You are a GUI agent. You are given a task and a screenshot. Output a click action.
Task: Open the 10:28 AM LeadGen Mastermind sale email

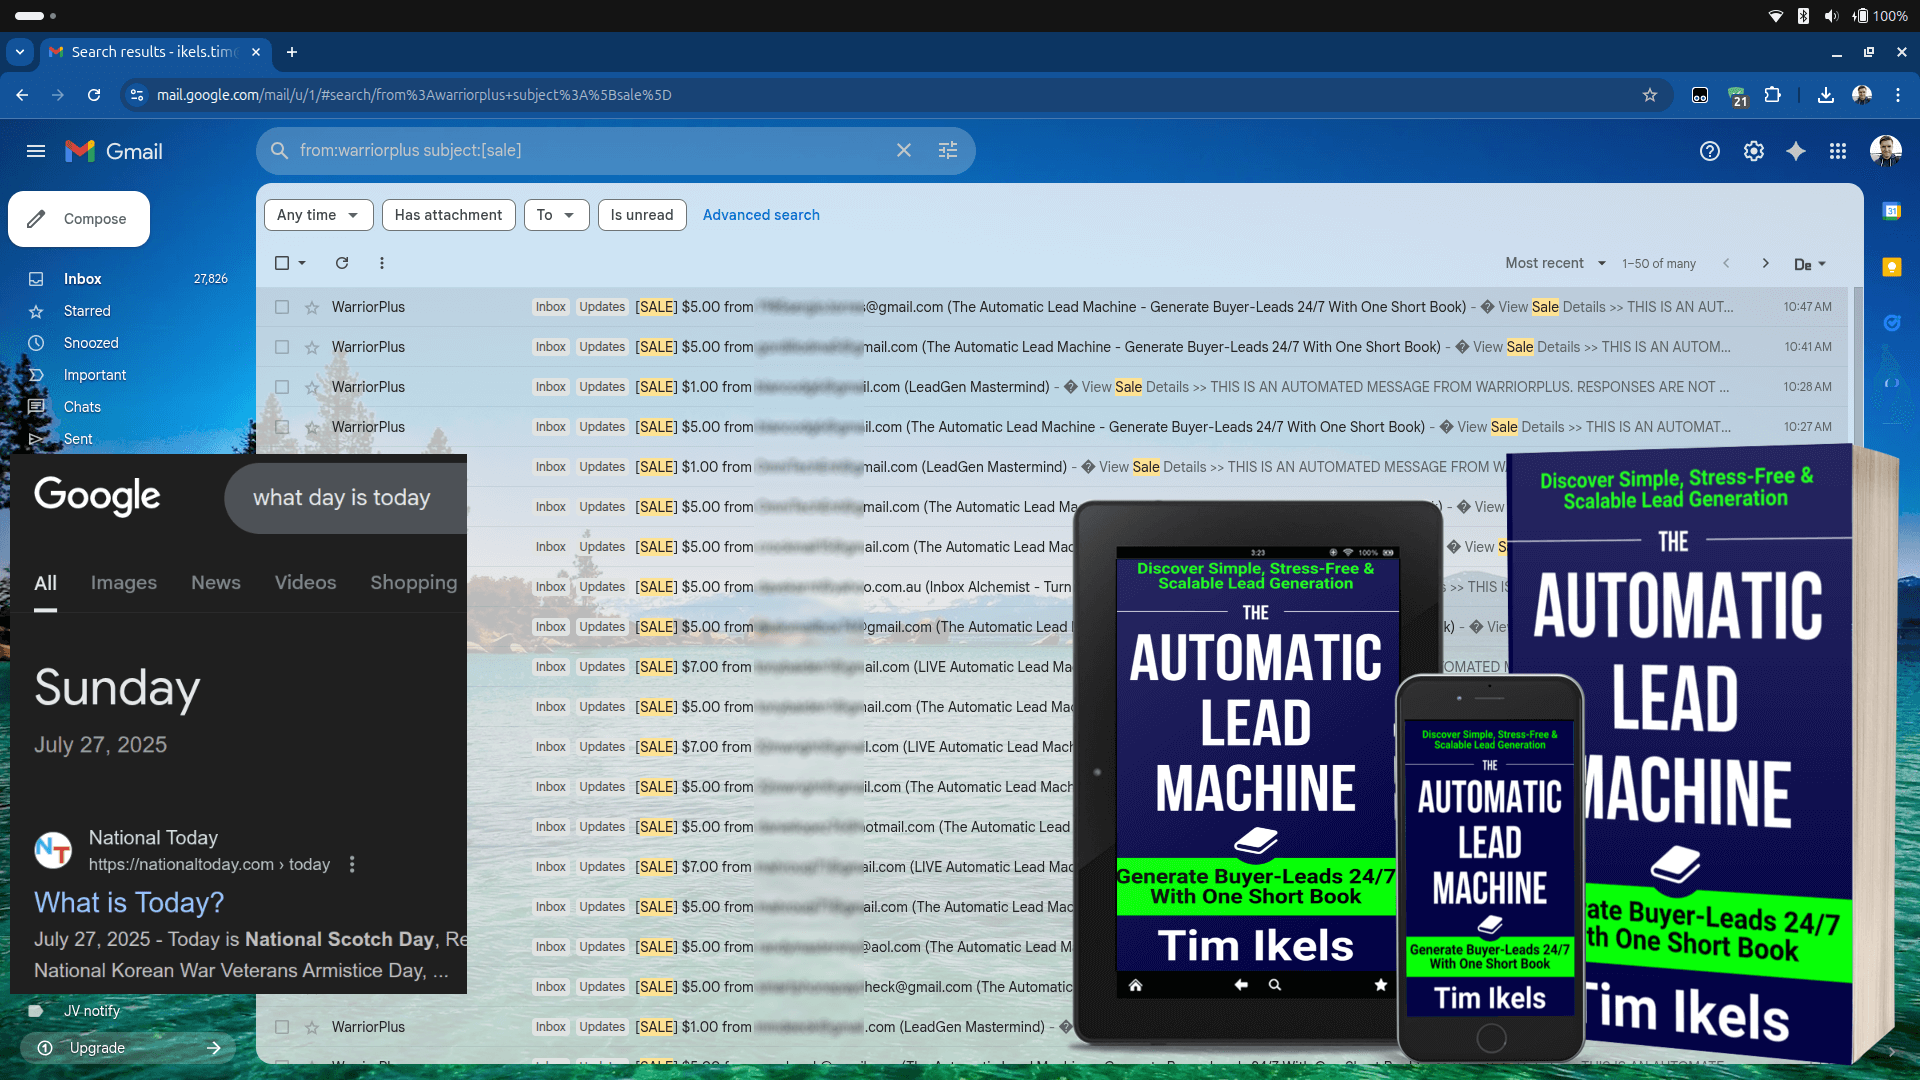pos(1054,387)
